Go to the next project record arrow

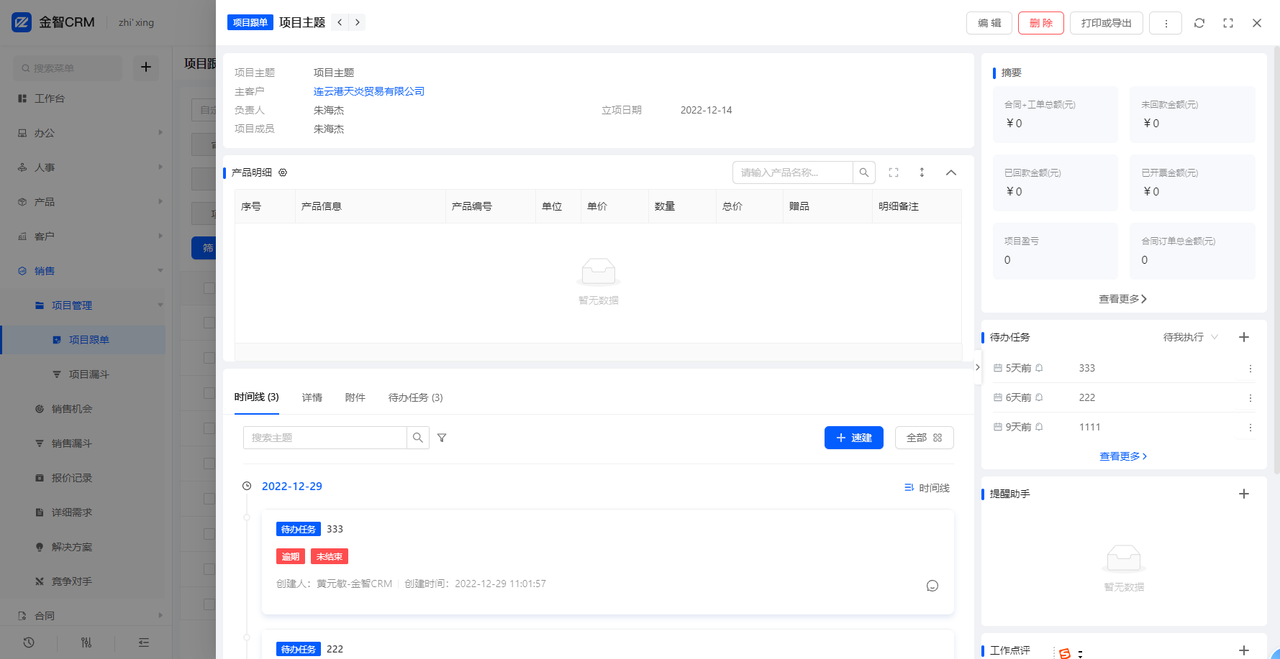[357, 22]
